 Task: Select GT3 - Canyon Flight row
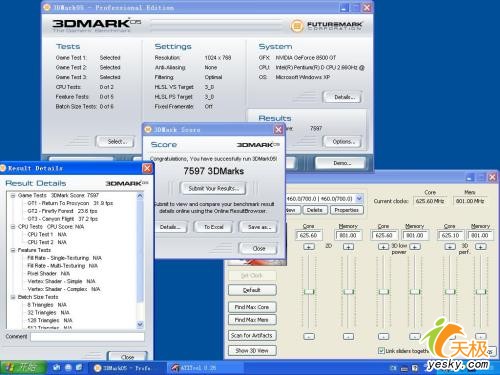(x=63, y=219)
